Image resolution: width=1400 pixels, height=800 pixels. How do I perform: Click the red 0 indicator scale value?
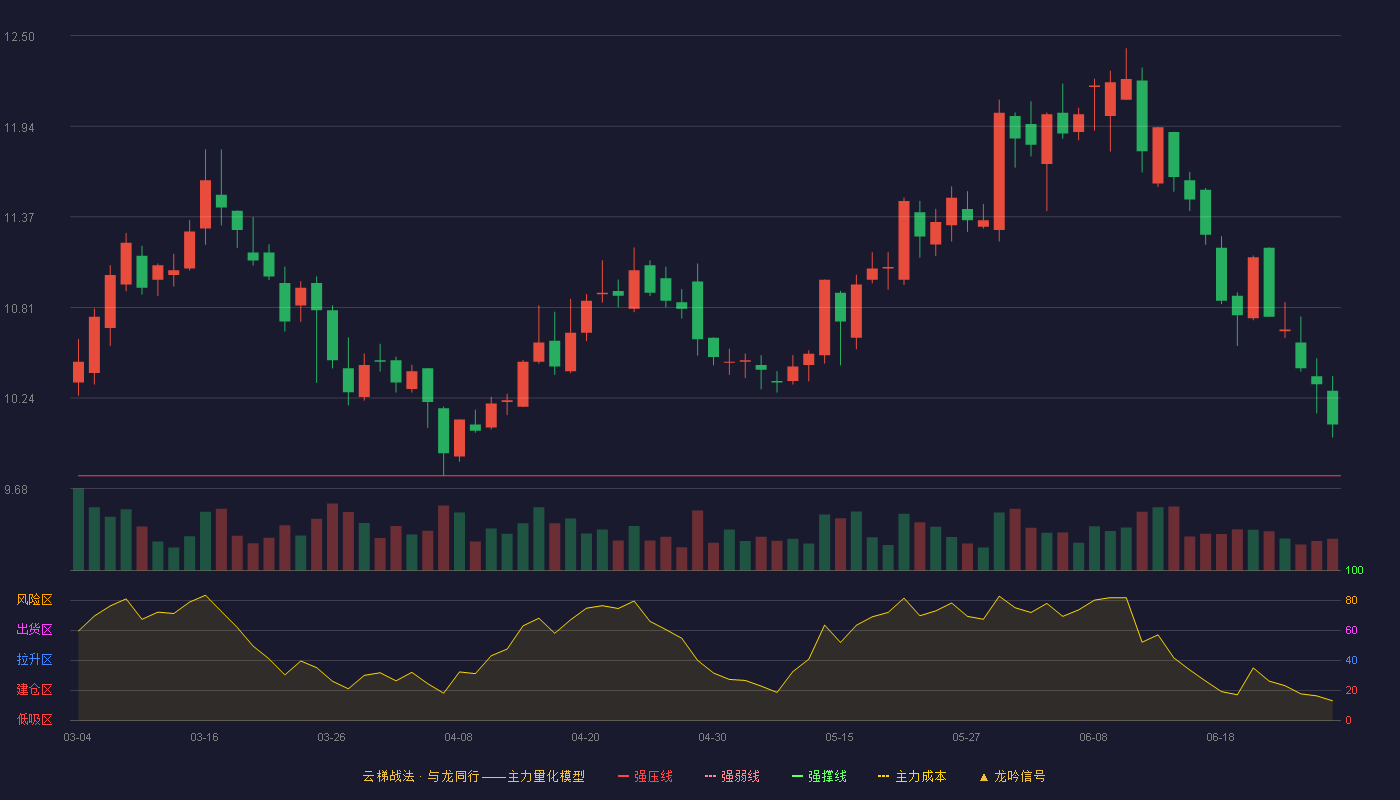(1348, 721)
